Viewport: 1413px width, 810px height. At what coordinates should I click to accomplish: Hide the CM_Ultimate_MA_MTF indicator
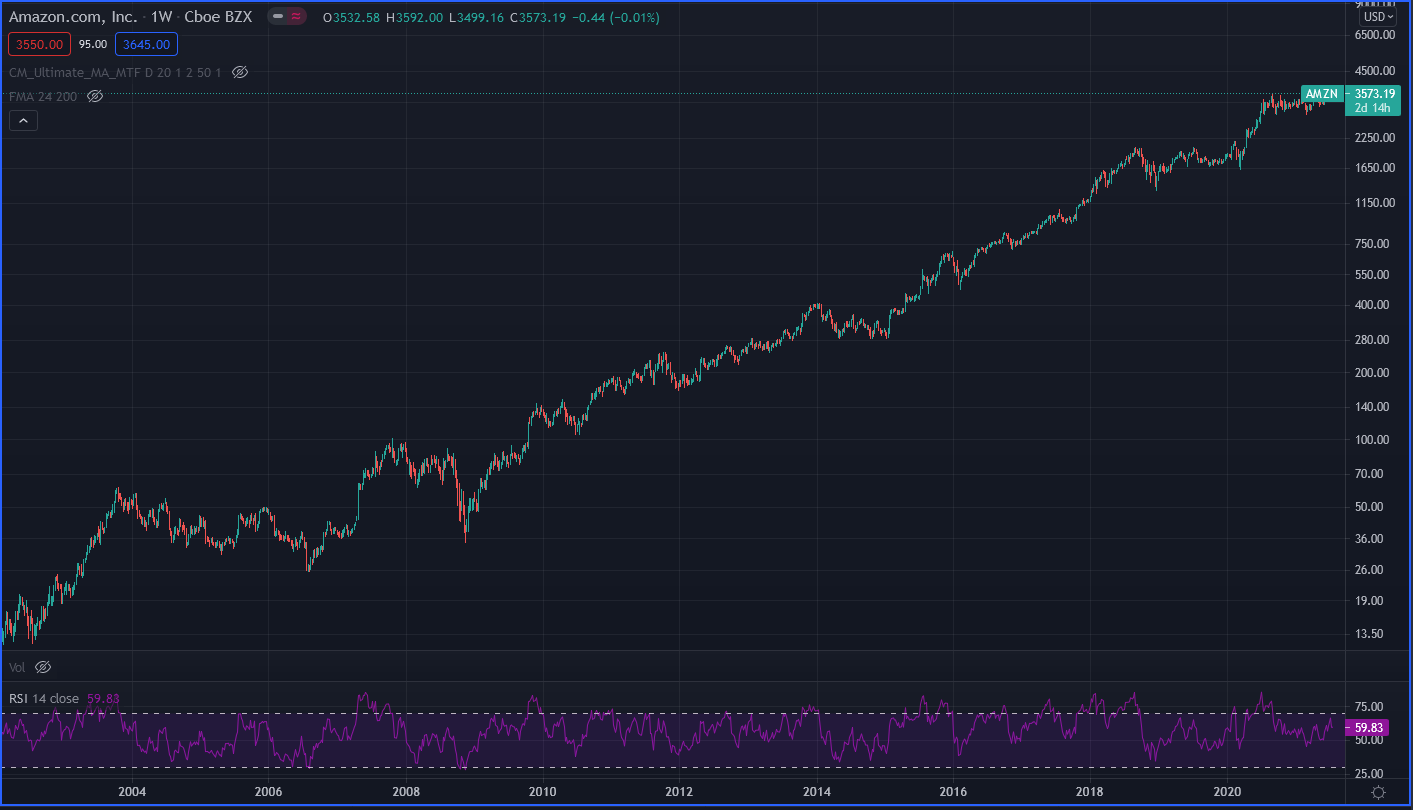239,72
